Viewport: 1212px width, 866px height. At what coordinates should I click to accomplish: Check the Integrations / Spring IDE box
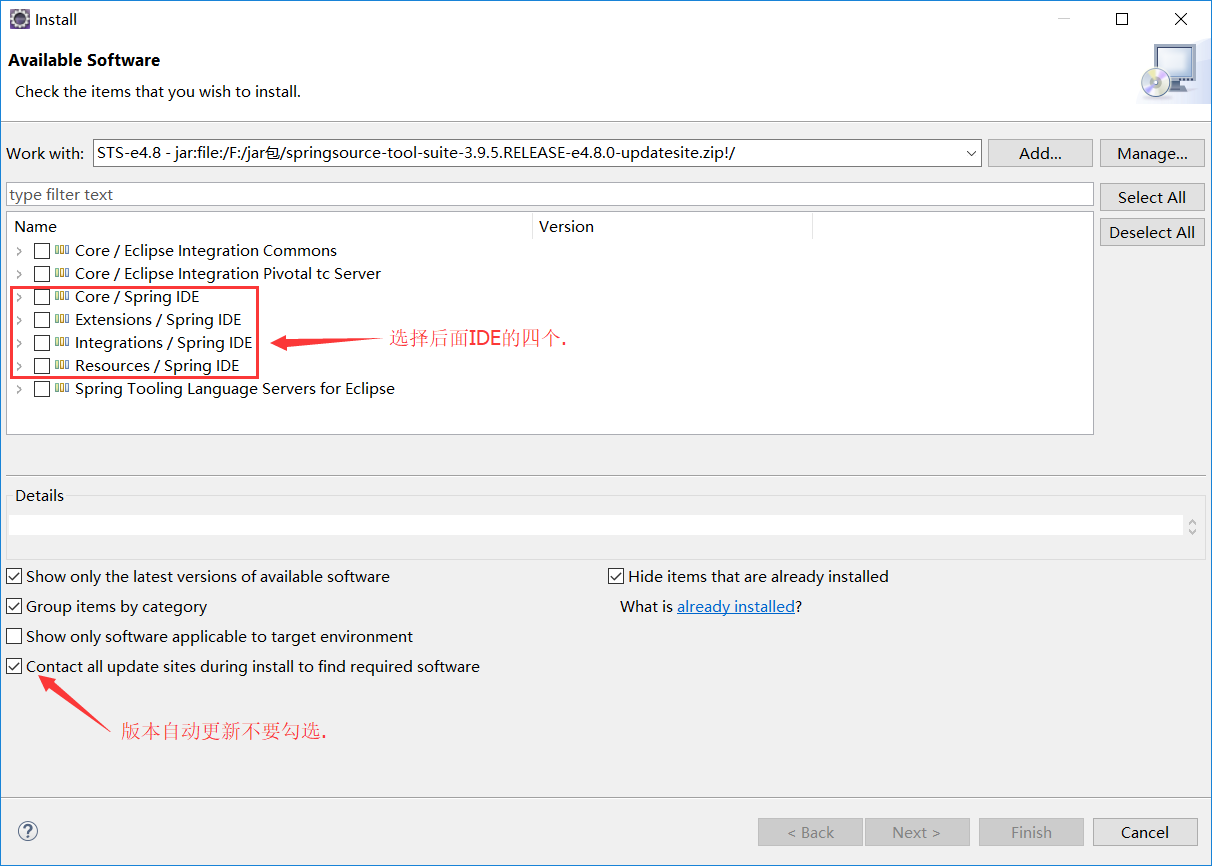(42, 343)
